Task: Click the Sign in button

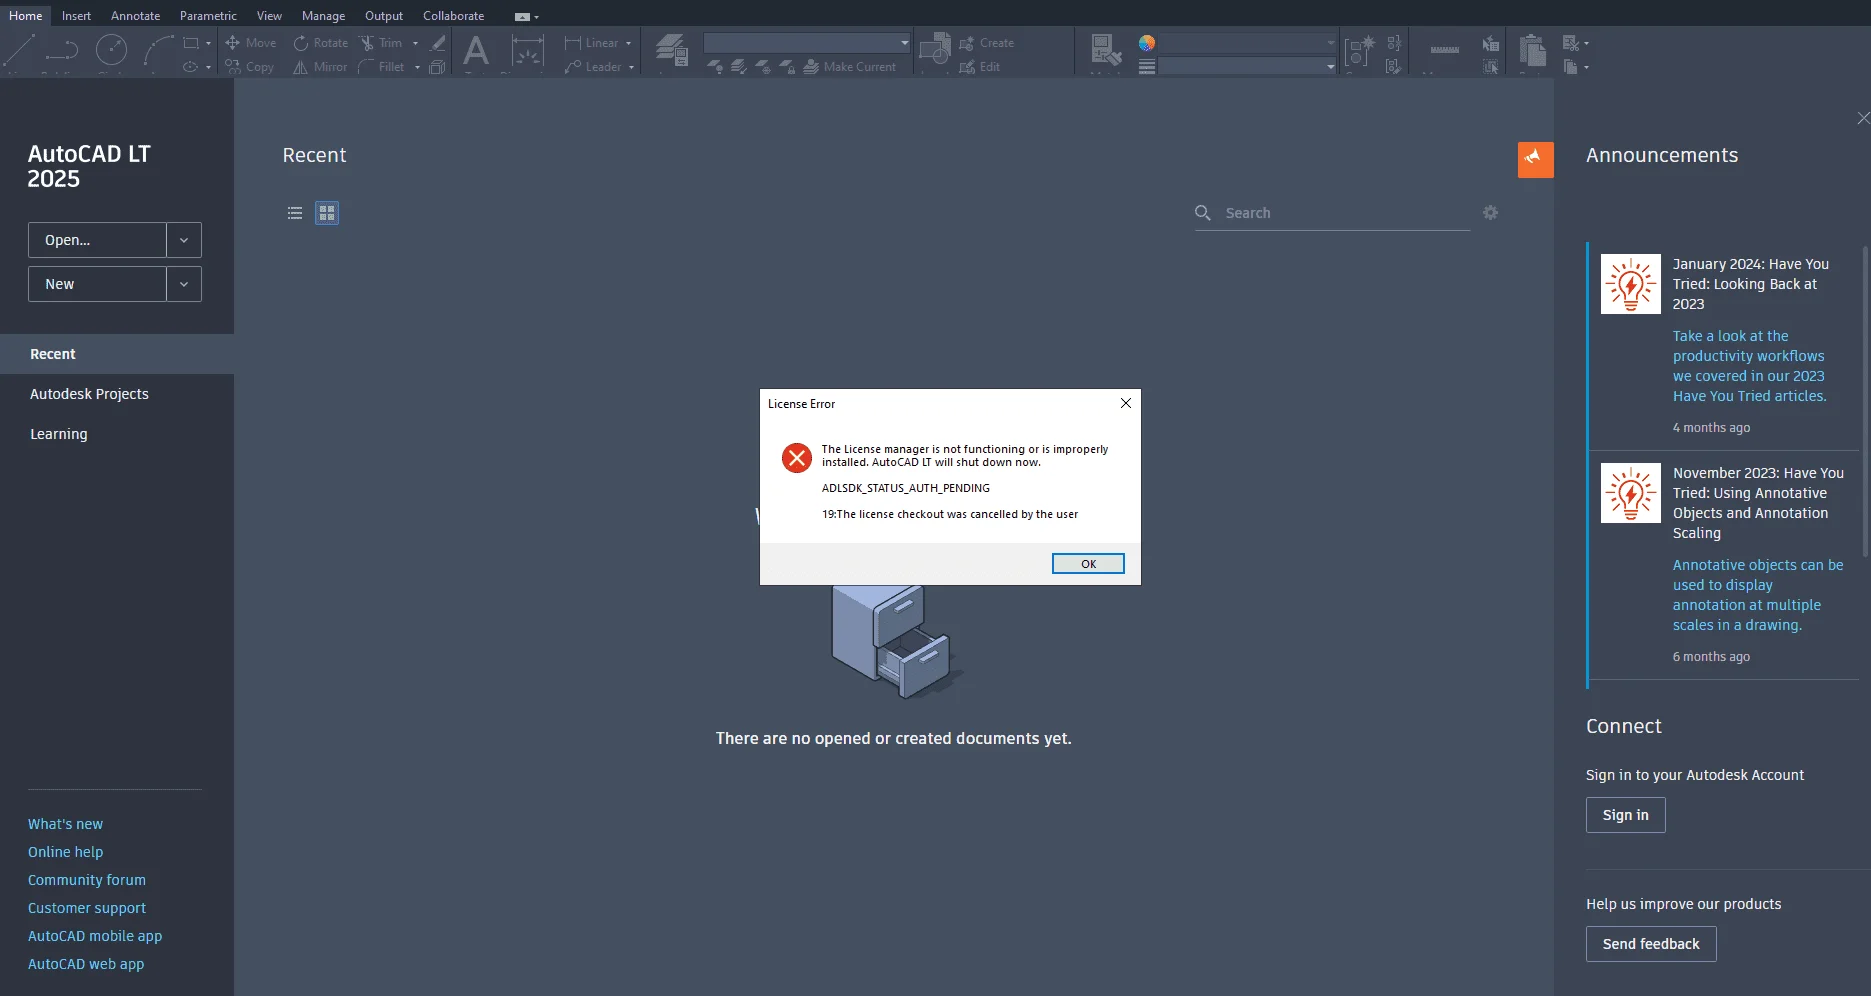Action: pyautogui.click(x=1625, y=815)
